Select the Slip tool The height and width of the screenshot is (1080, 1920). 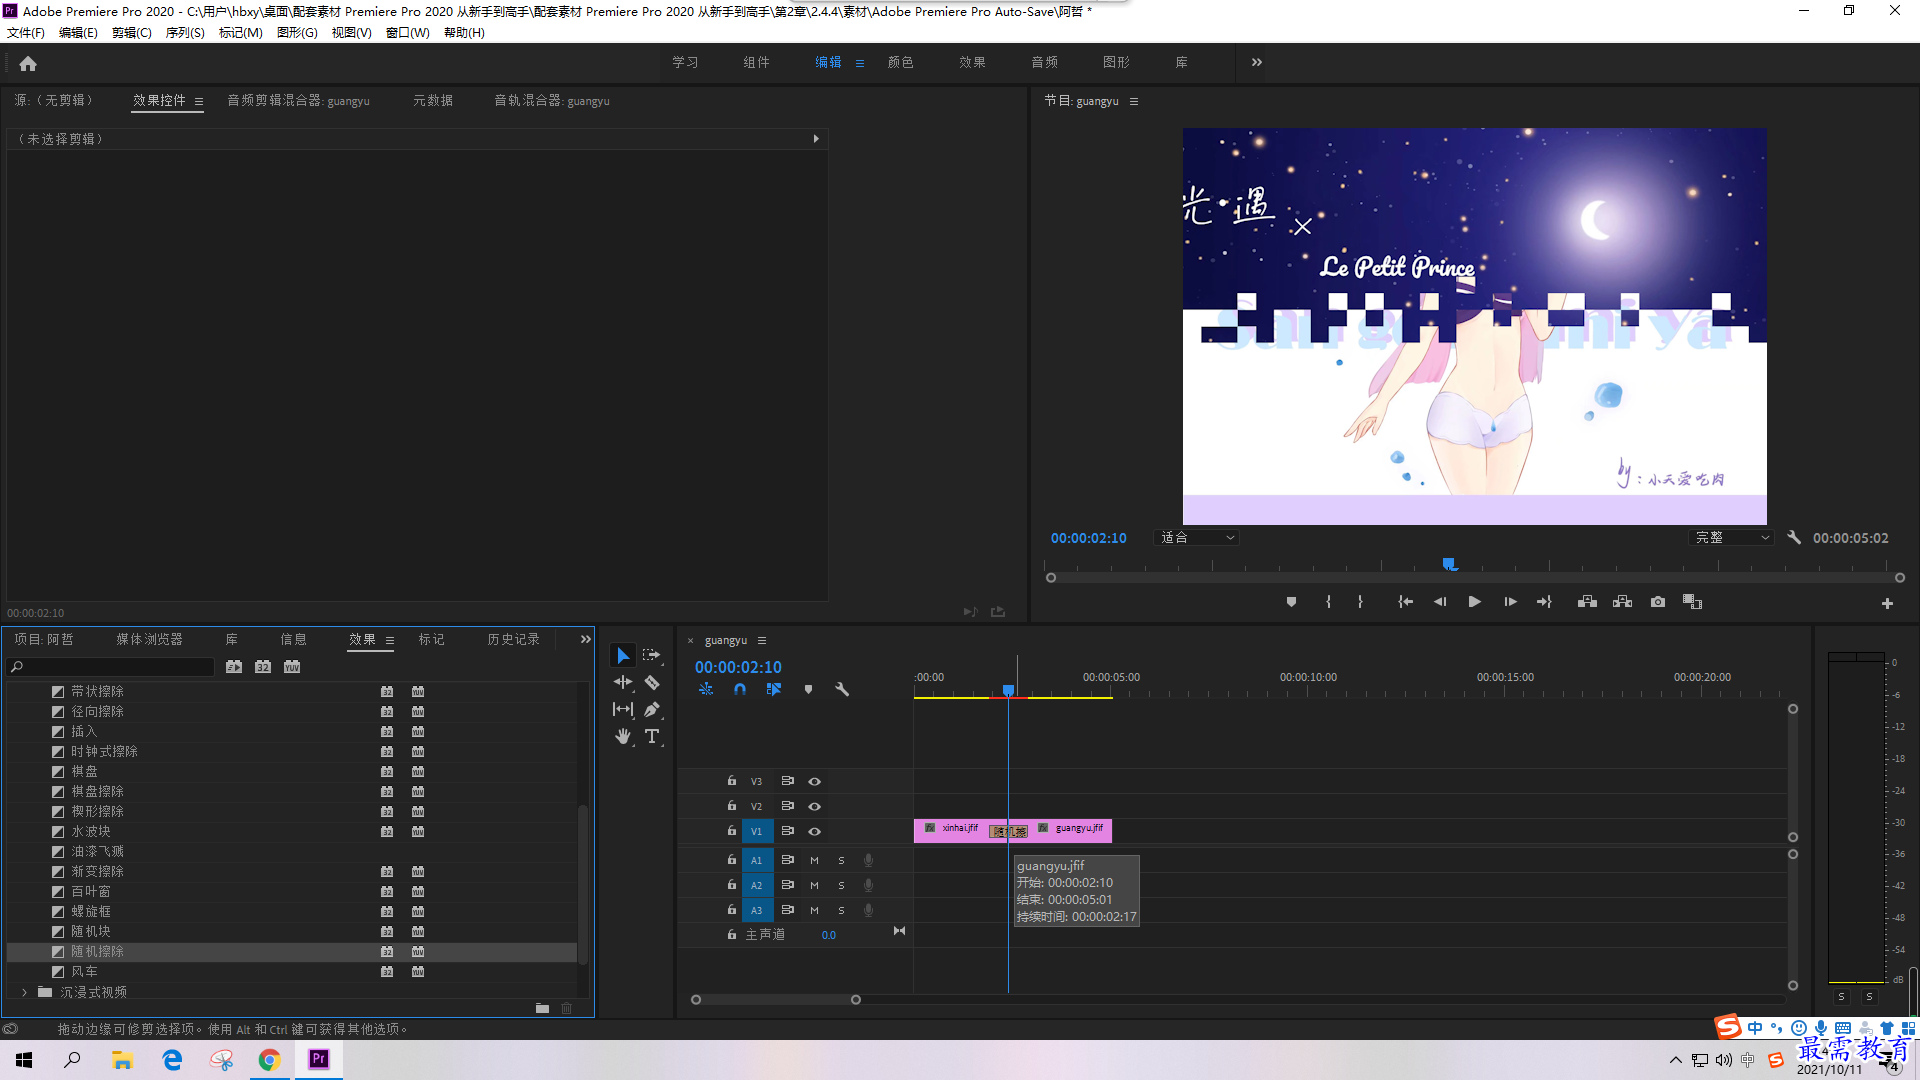click(623, 709)
